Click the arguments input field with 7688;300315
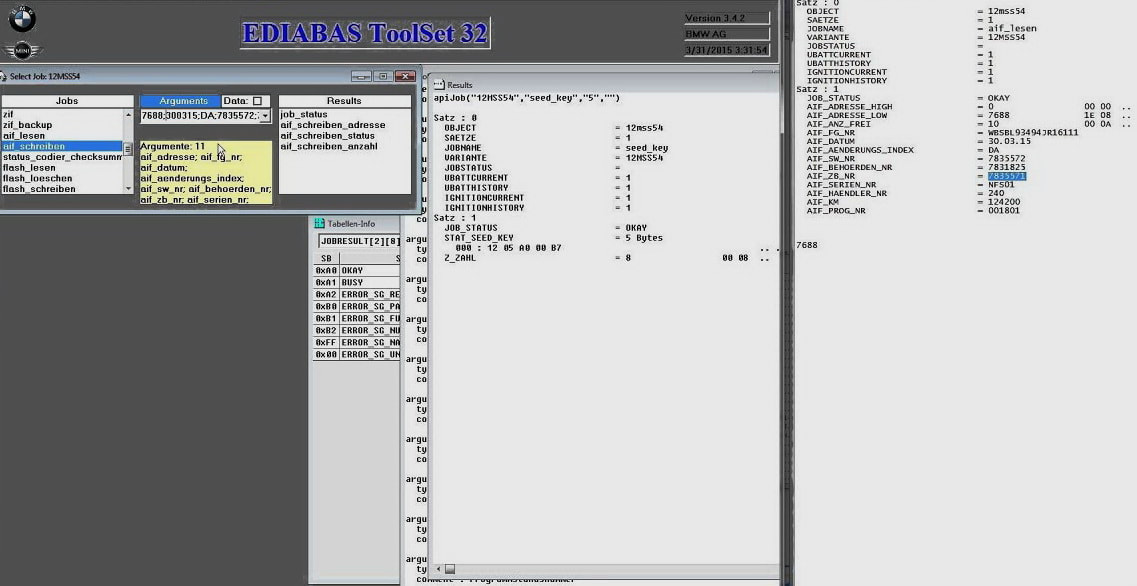The image size is (1137, 586). tap(199, 116)
